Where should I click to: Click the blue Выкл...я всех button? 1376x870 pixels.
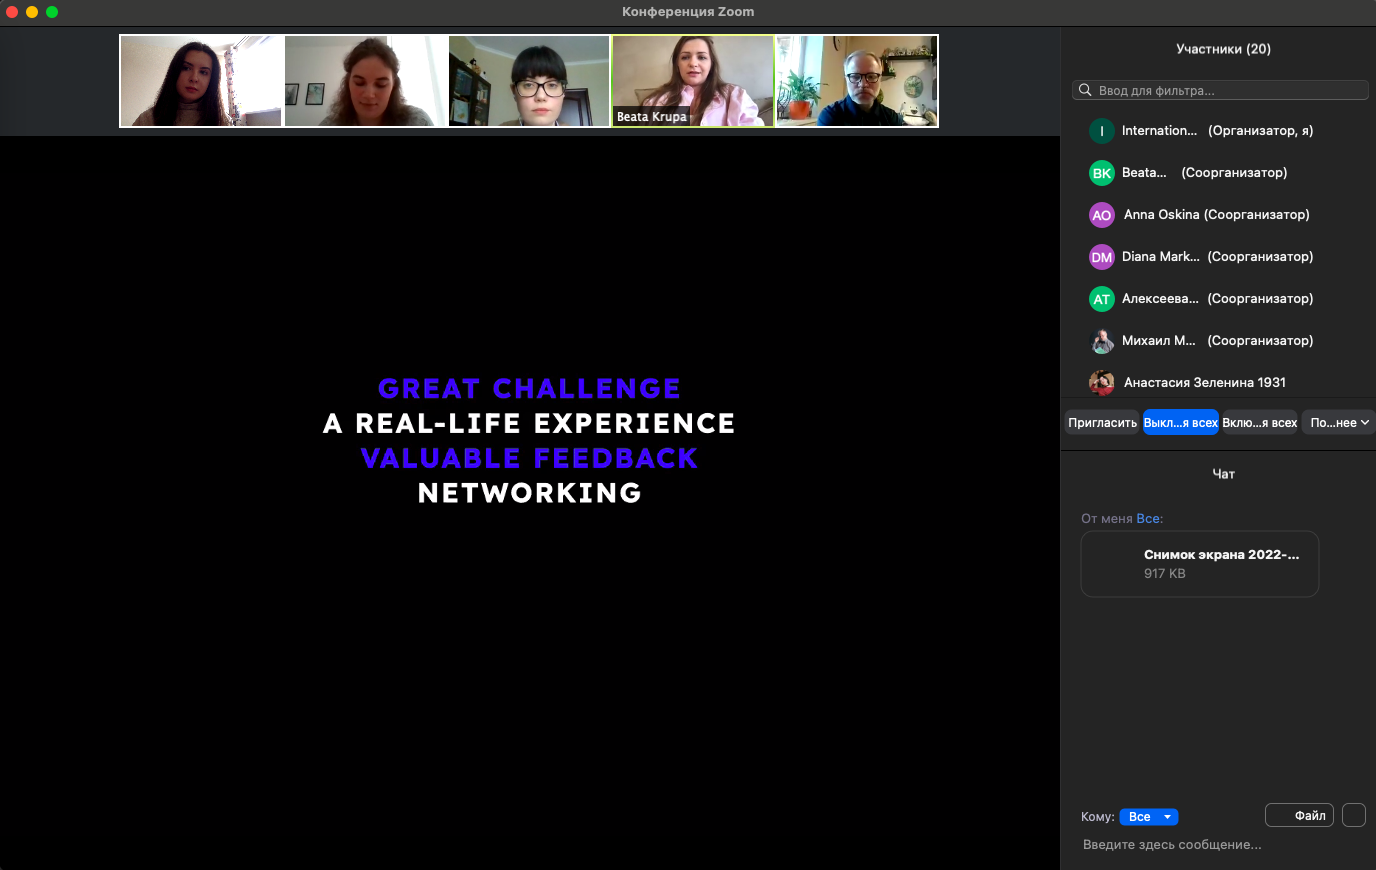(1180, 423)
